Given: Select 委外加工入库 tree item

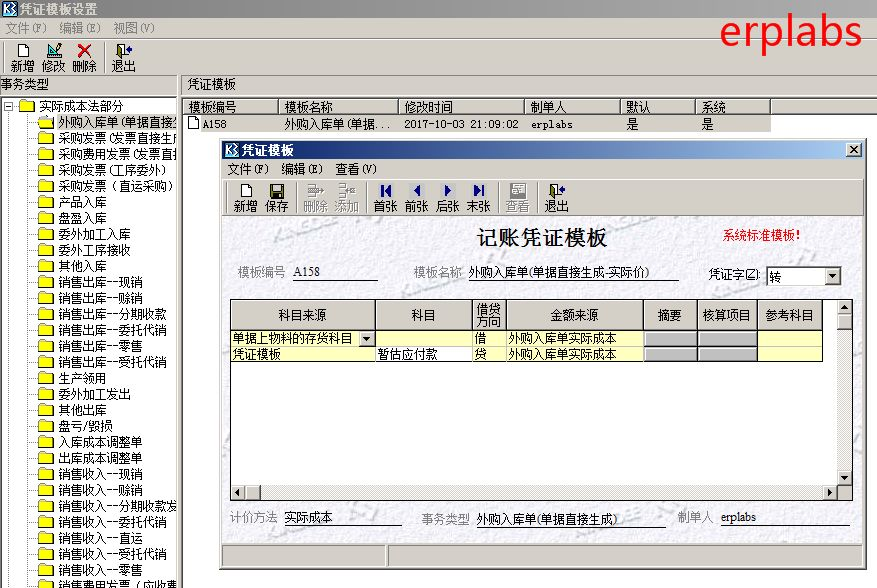Looking at the screenshot, I should pos(94,234).
